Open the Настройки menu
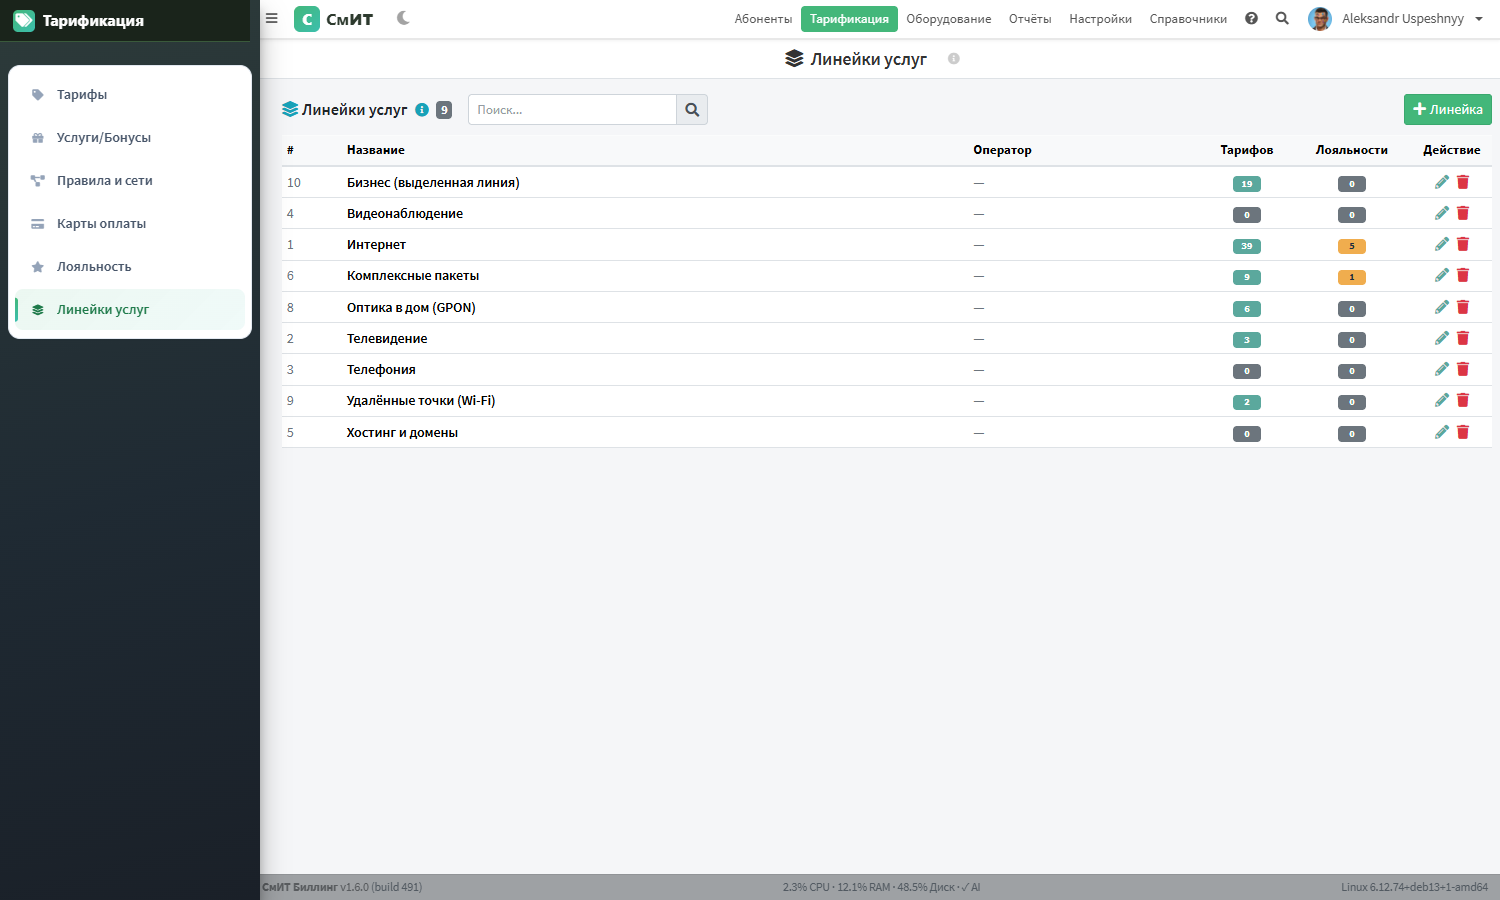This screenshot has width=1500, height=900. click(1100, 19)
